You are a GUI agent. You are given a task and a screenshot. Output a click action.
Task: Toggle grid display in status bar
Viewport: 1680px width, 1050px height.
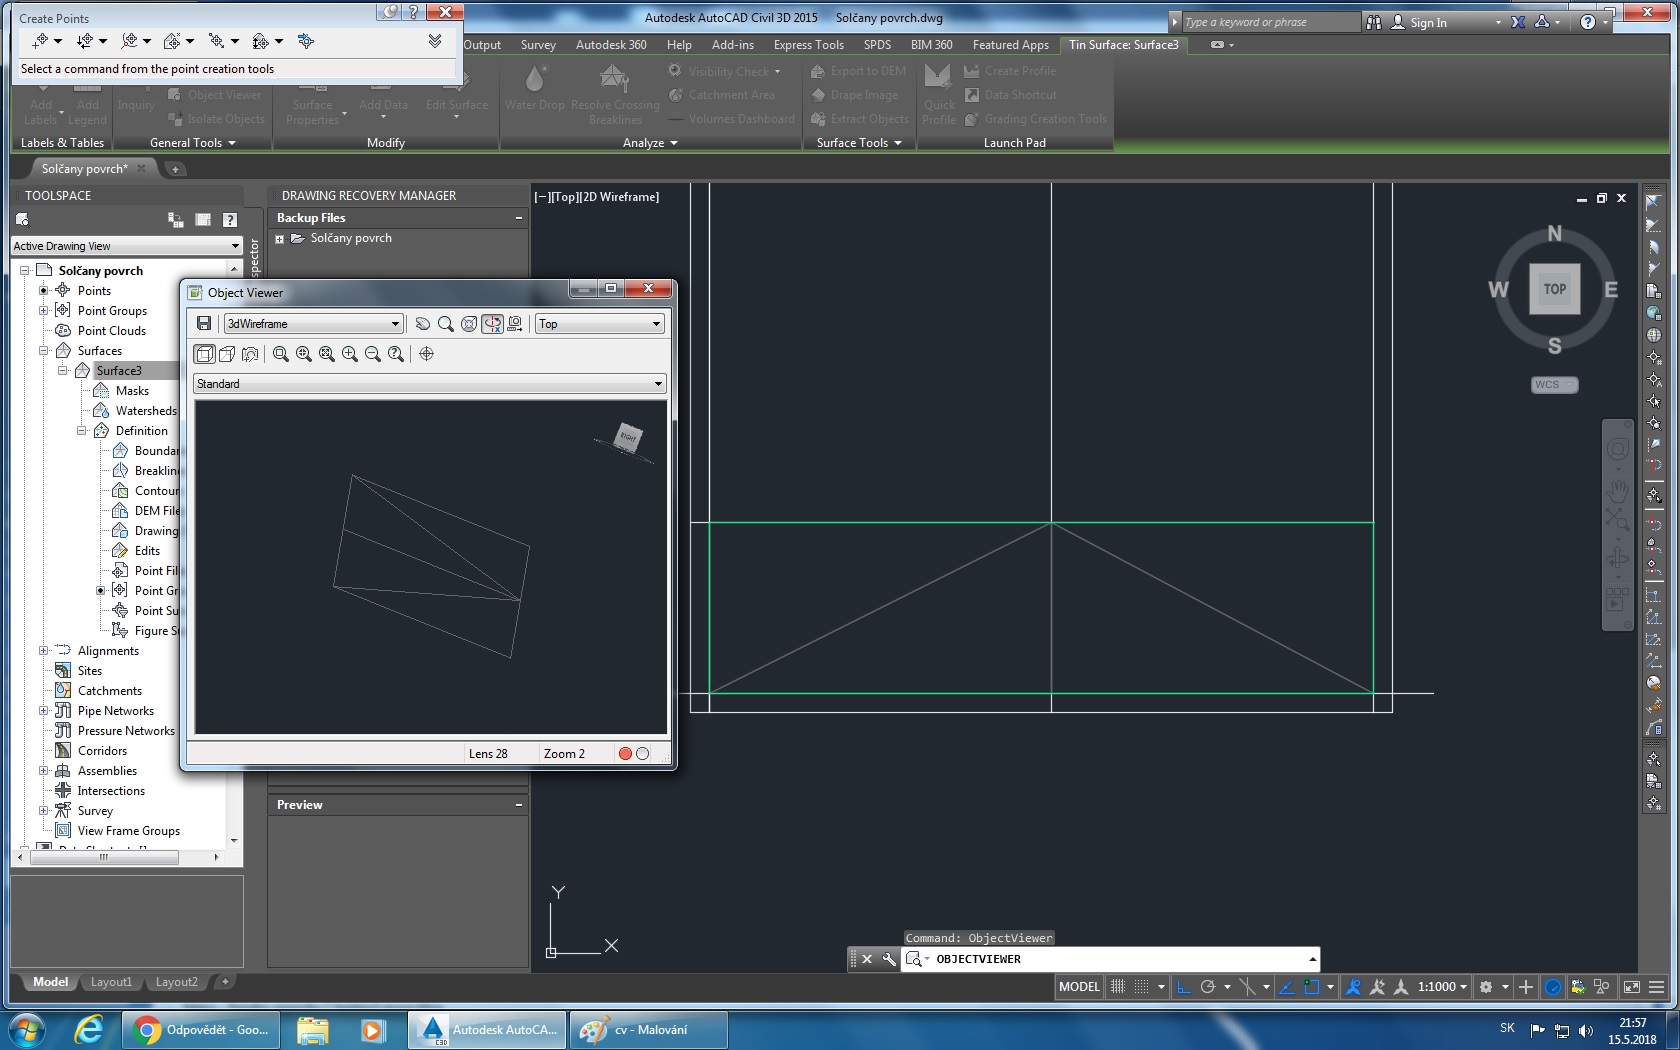pos(1118,987)
